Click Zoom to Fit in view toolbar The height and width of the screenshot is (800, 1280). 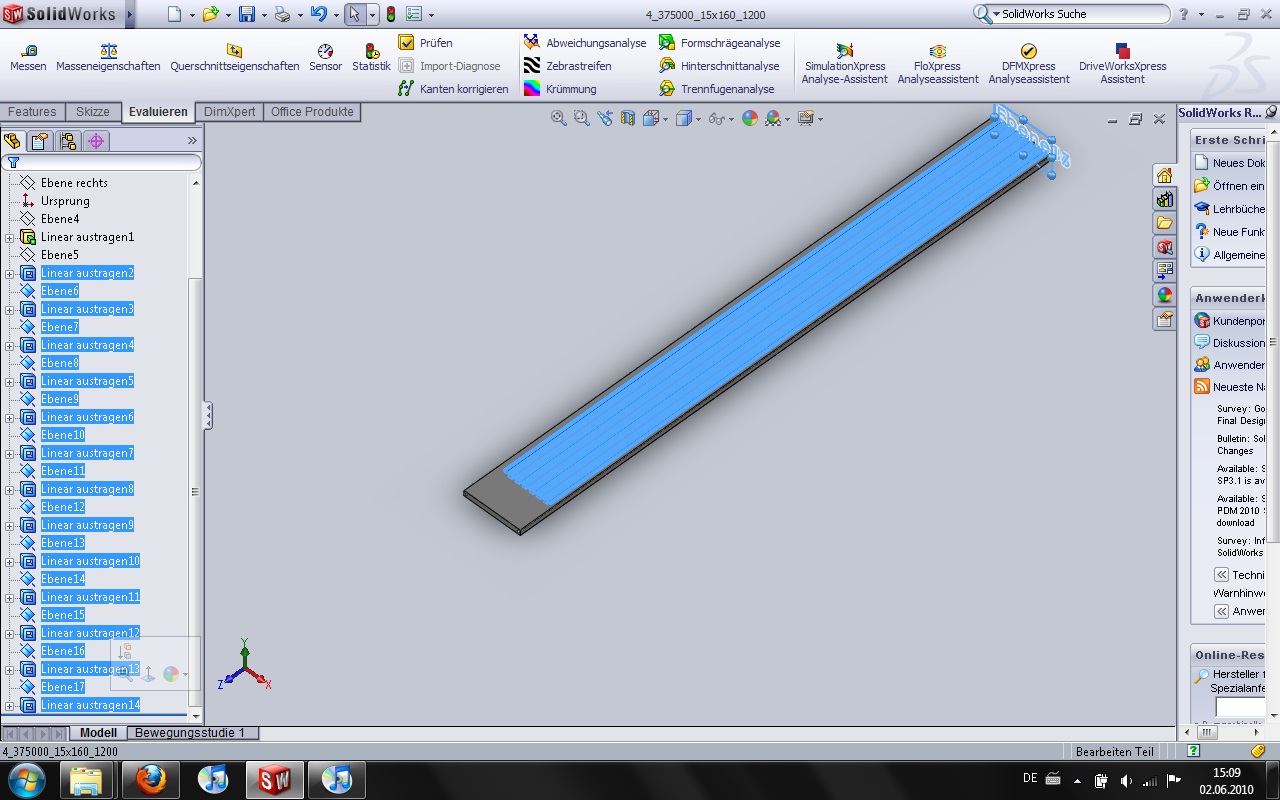point(560,118)
